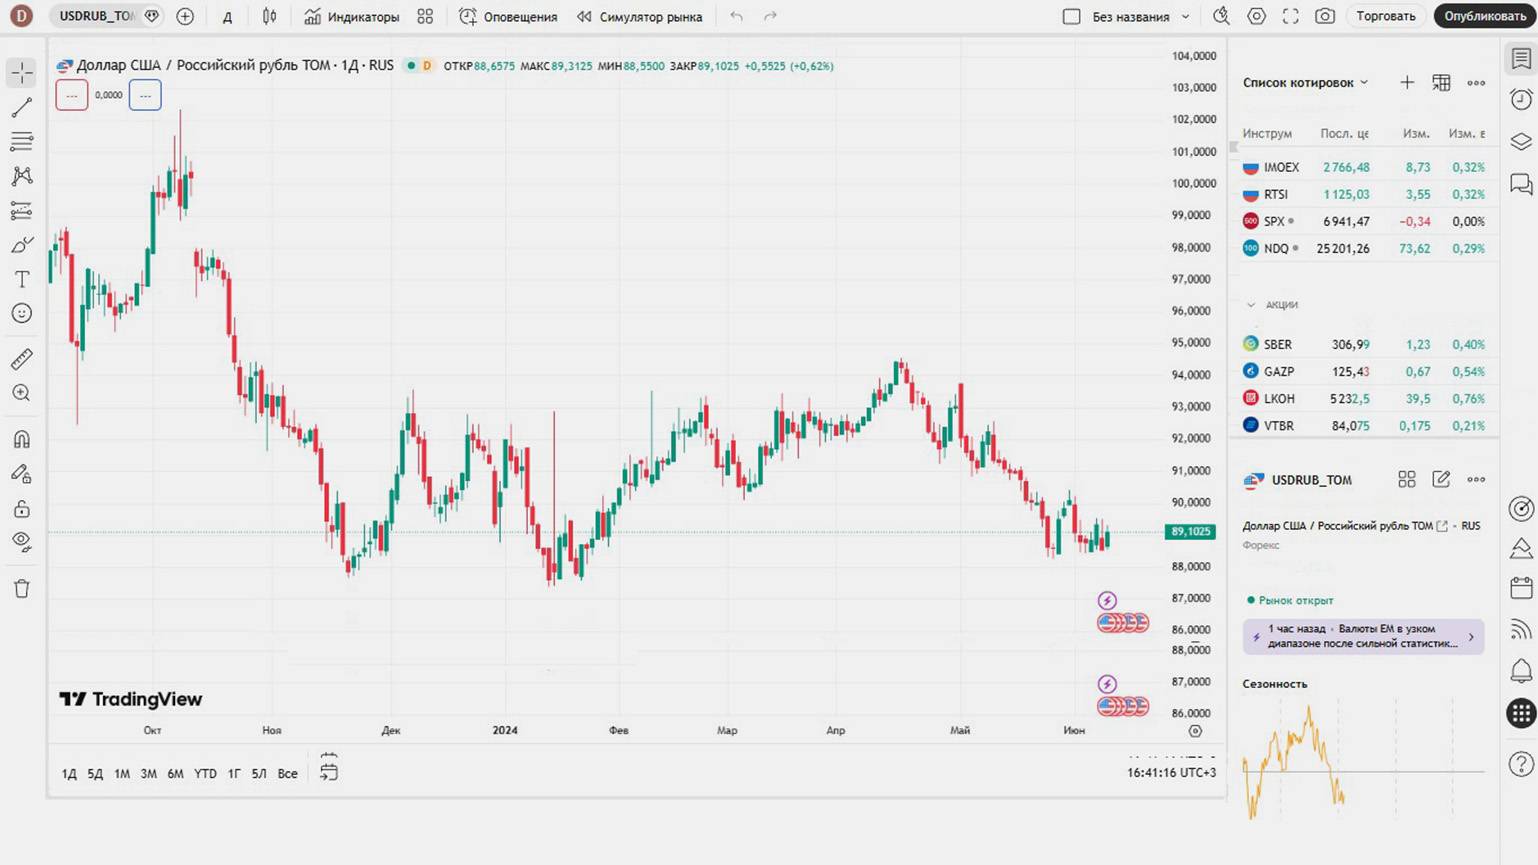Activate the magnet snapping mode
The height and width of the screenshot is (865, 1538).
pyautogui.click(x=22, y=439)
